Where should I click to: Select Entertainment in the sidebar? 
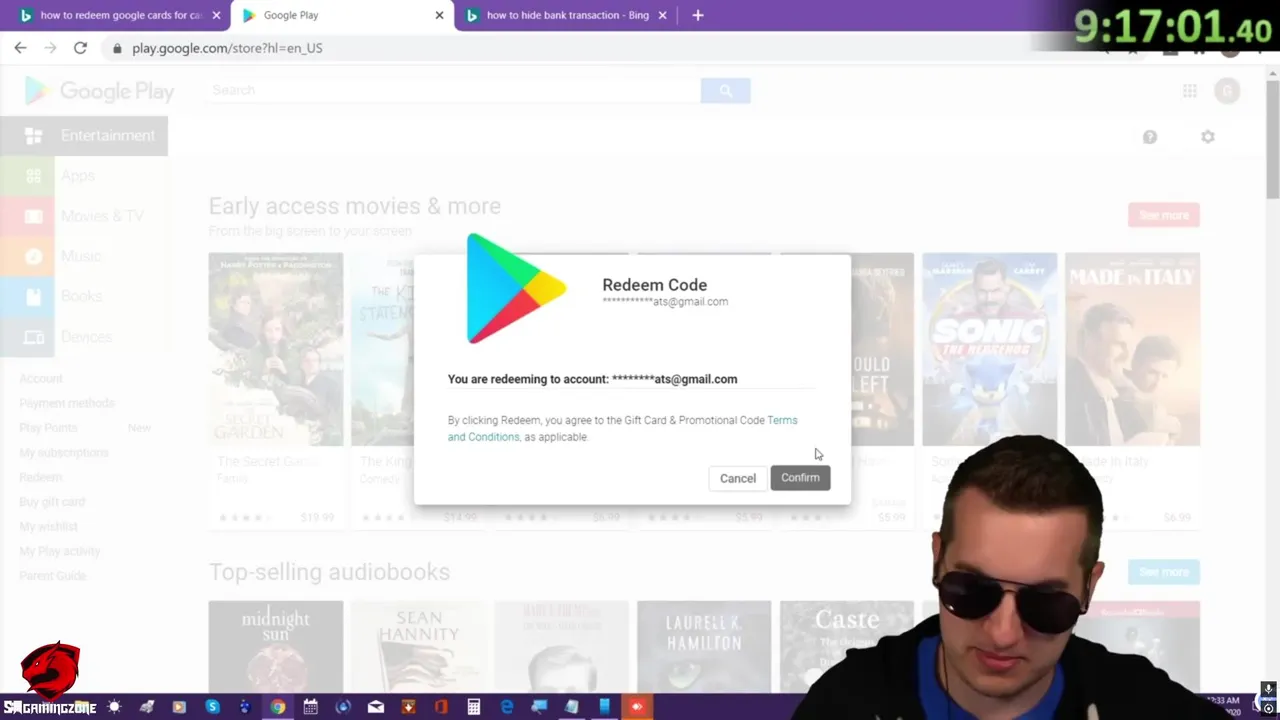tap(84, 136)
